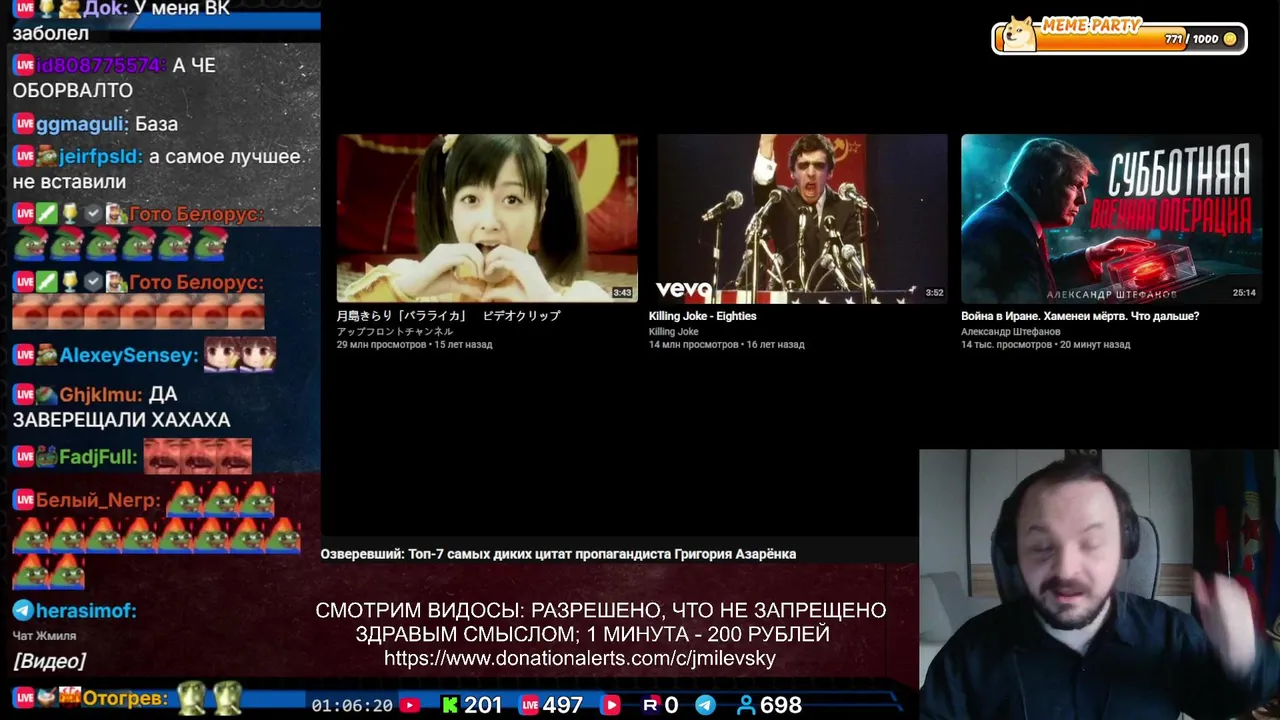This screenshot has height=720, width=1280.
Task: Click the 14 тыс. просмотров • 20 минут назад text
Action: (x=1045, y=345)
